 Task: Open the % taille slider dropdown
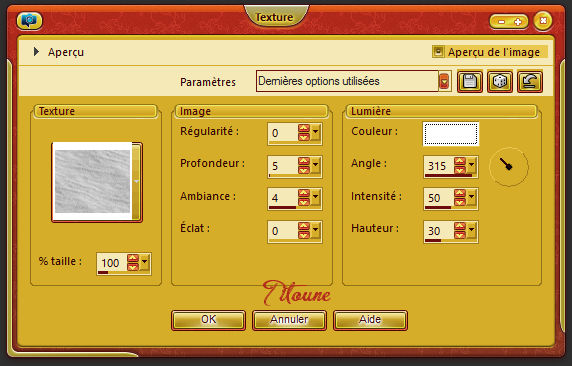tap(145, 262)
